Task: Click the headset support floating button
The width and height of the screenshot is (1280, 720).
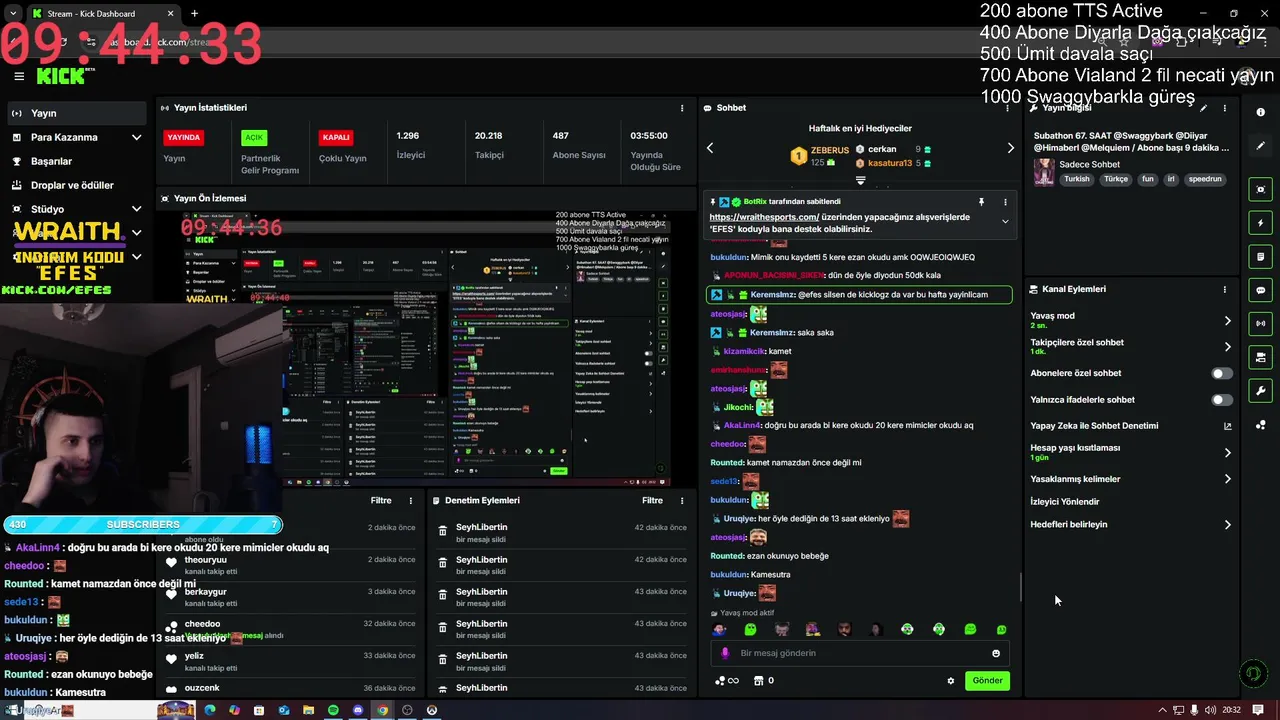Action: (1253, 674)
